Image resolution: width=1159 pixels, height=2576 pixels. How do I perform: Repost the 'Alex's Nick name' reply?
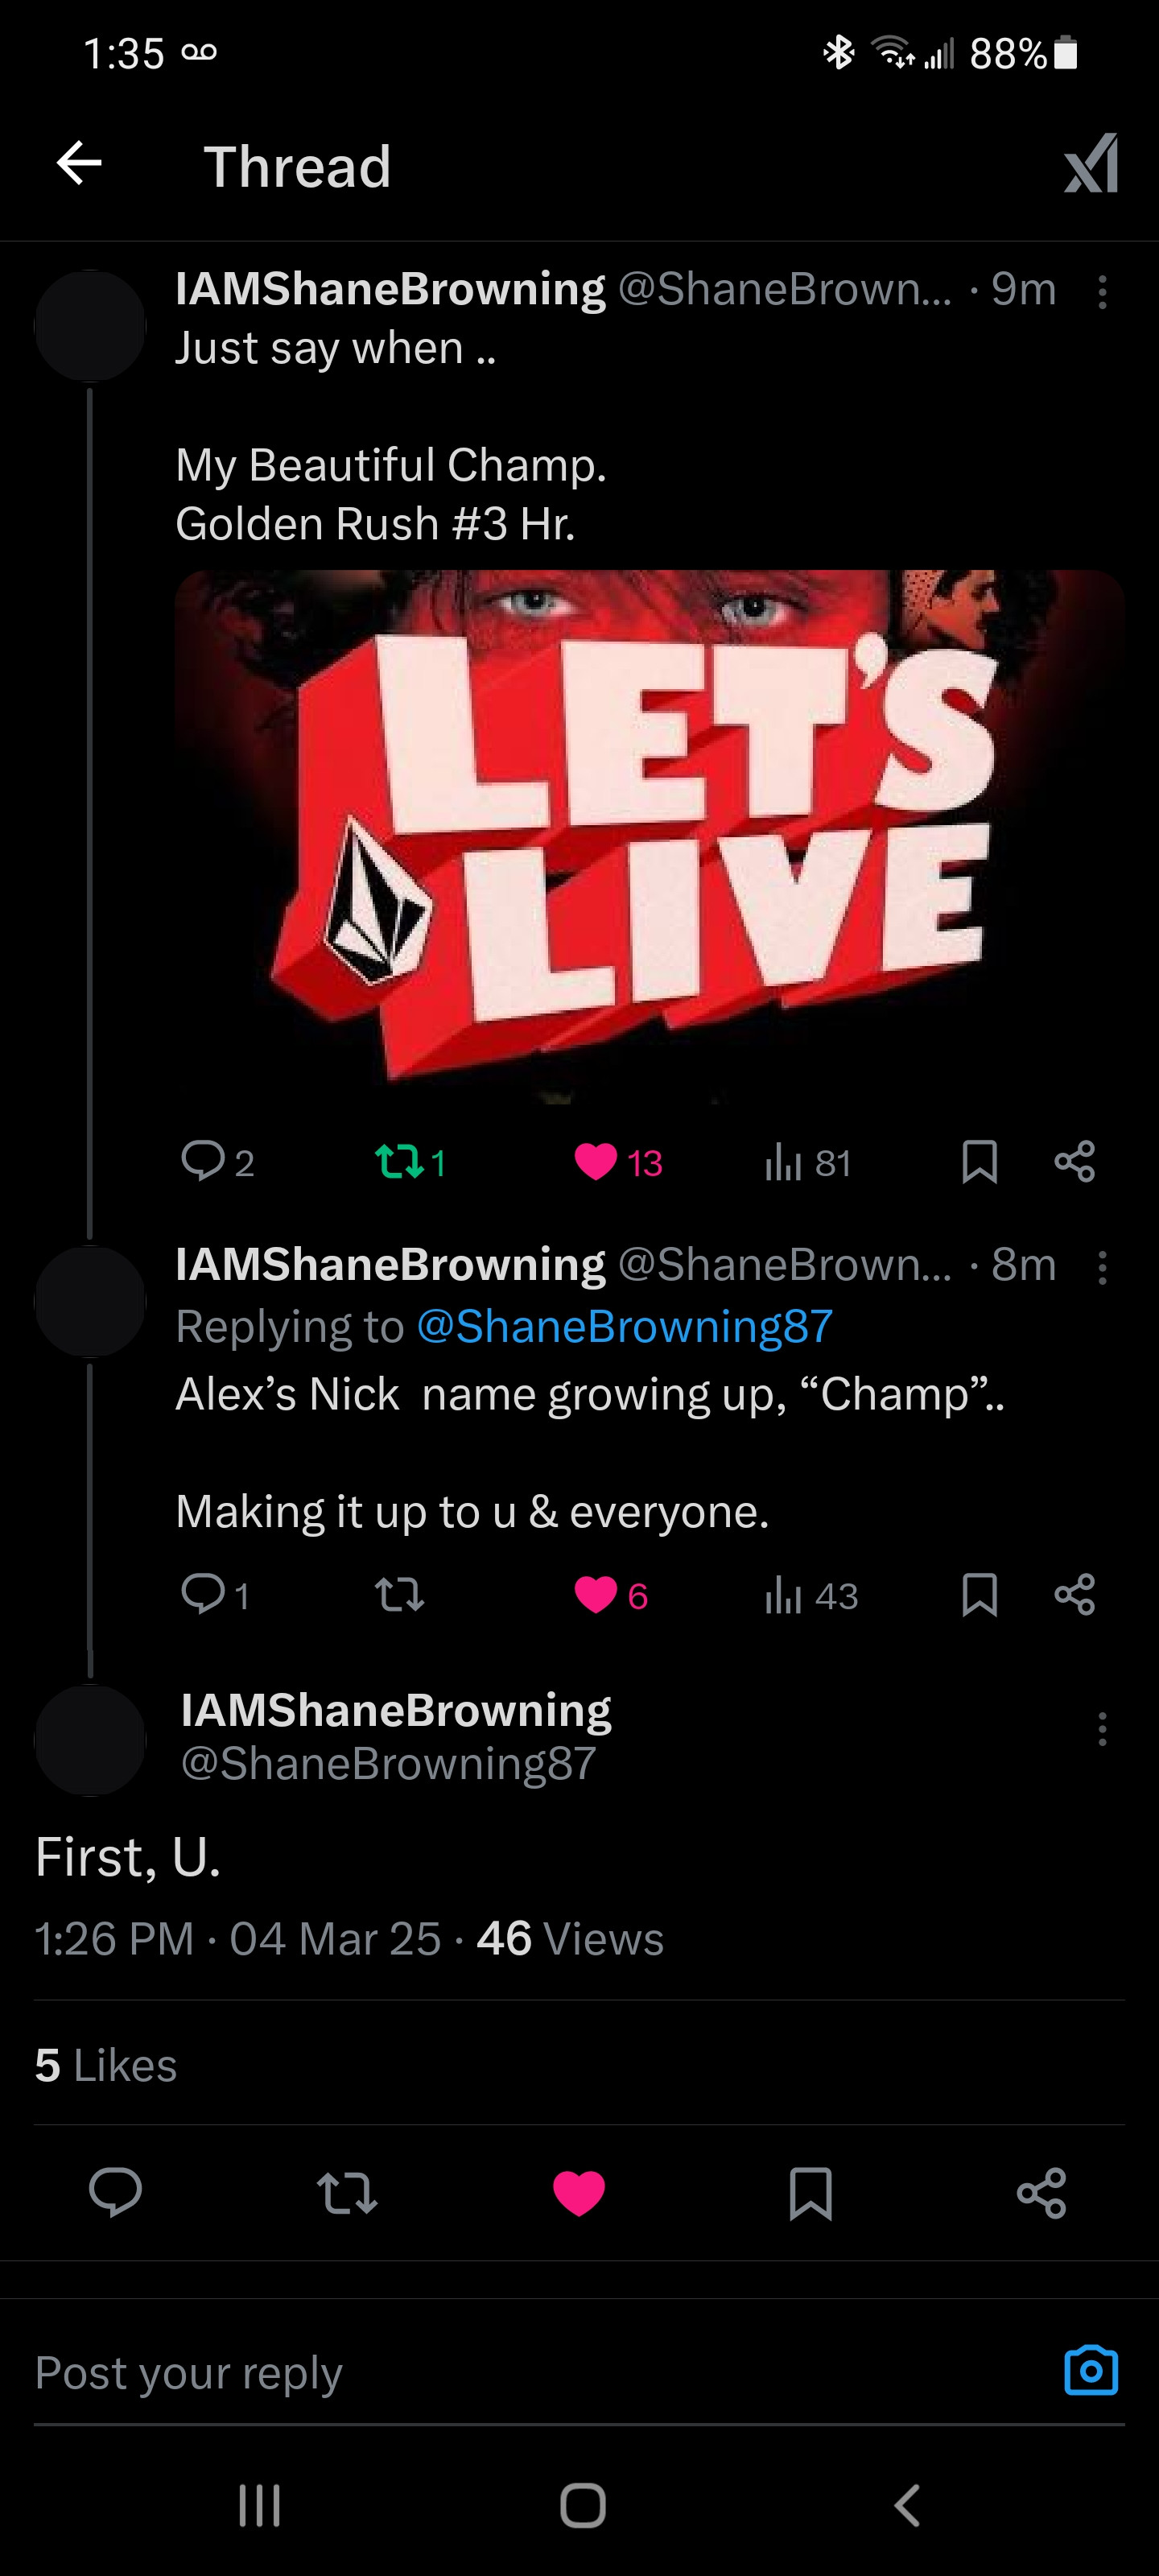click(399, 1595)
